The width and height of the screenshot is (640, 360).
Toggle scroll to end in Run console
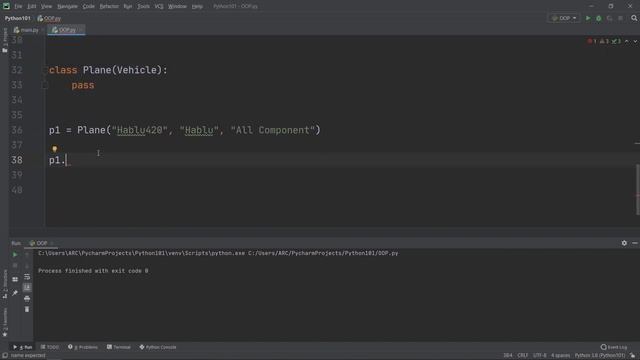tap(27, 288)
